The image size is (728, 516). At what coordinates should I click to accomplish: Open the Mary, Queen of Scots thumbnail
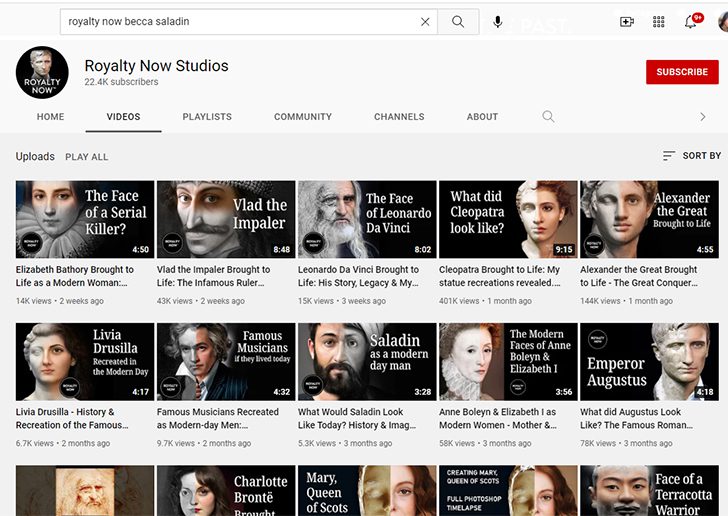[x=367, y=490]
